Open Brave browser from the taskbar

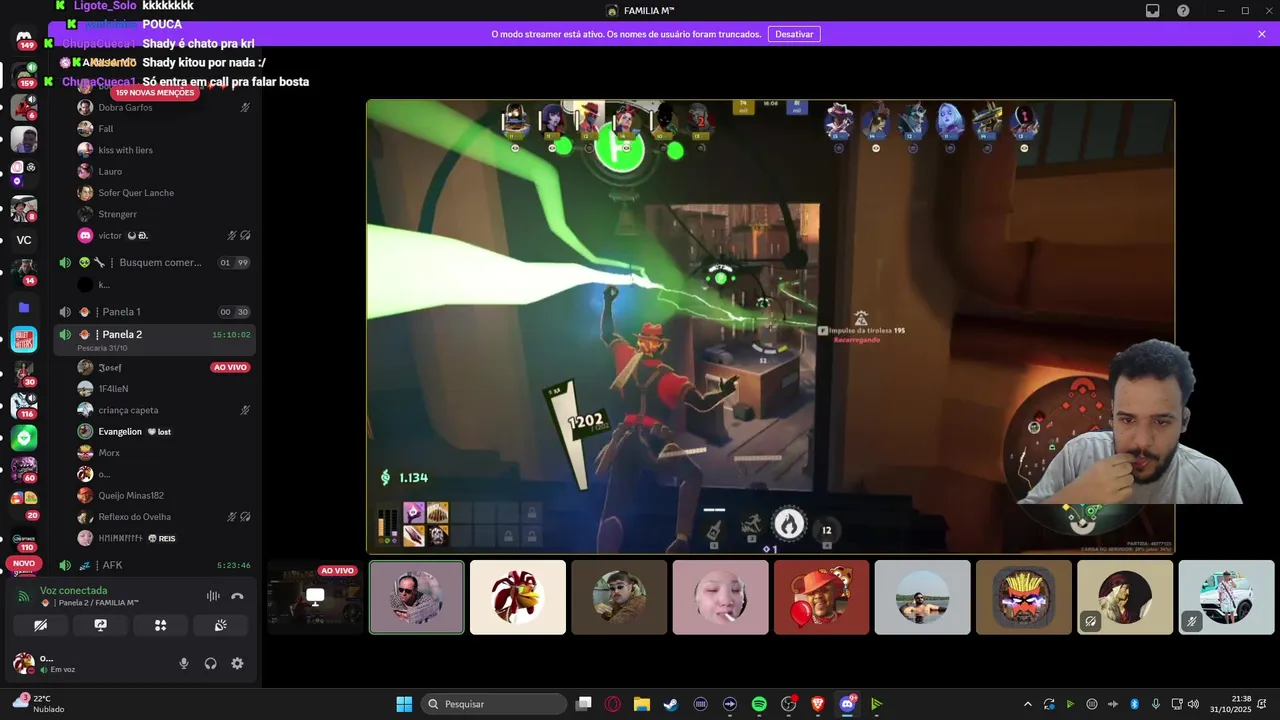[x=818, y=704]
